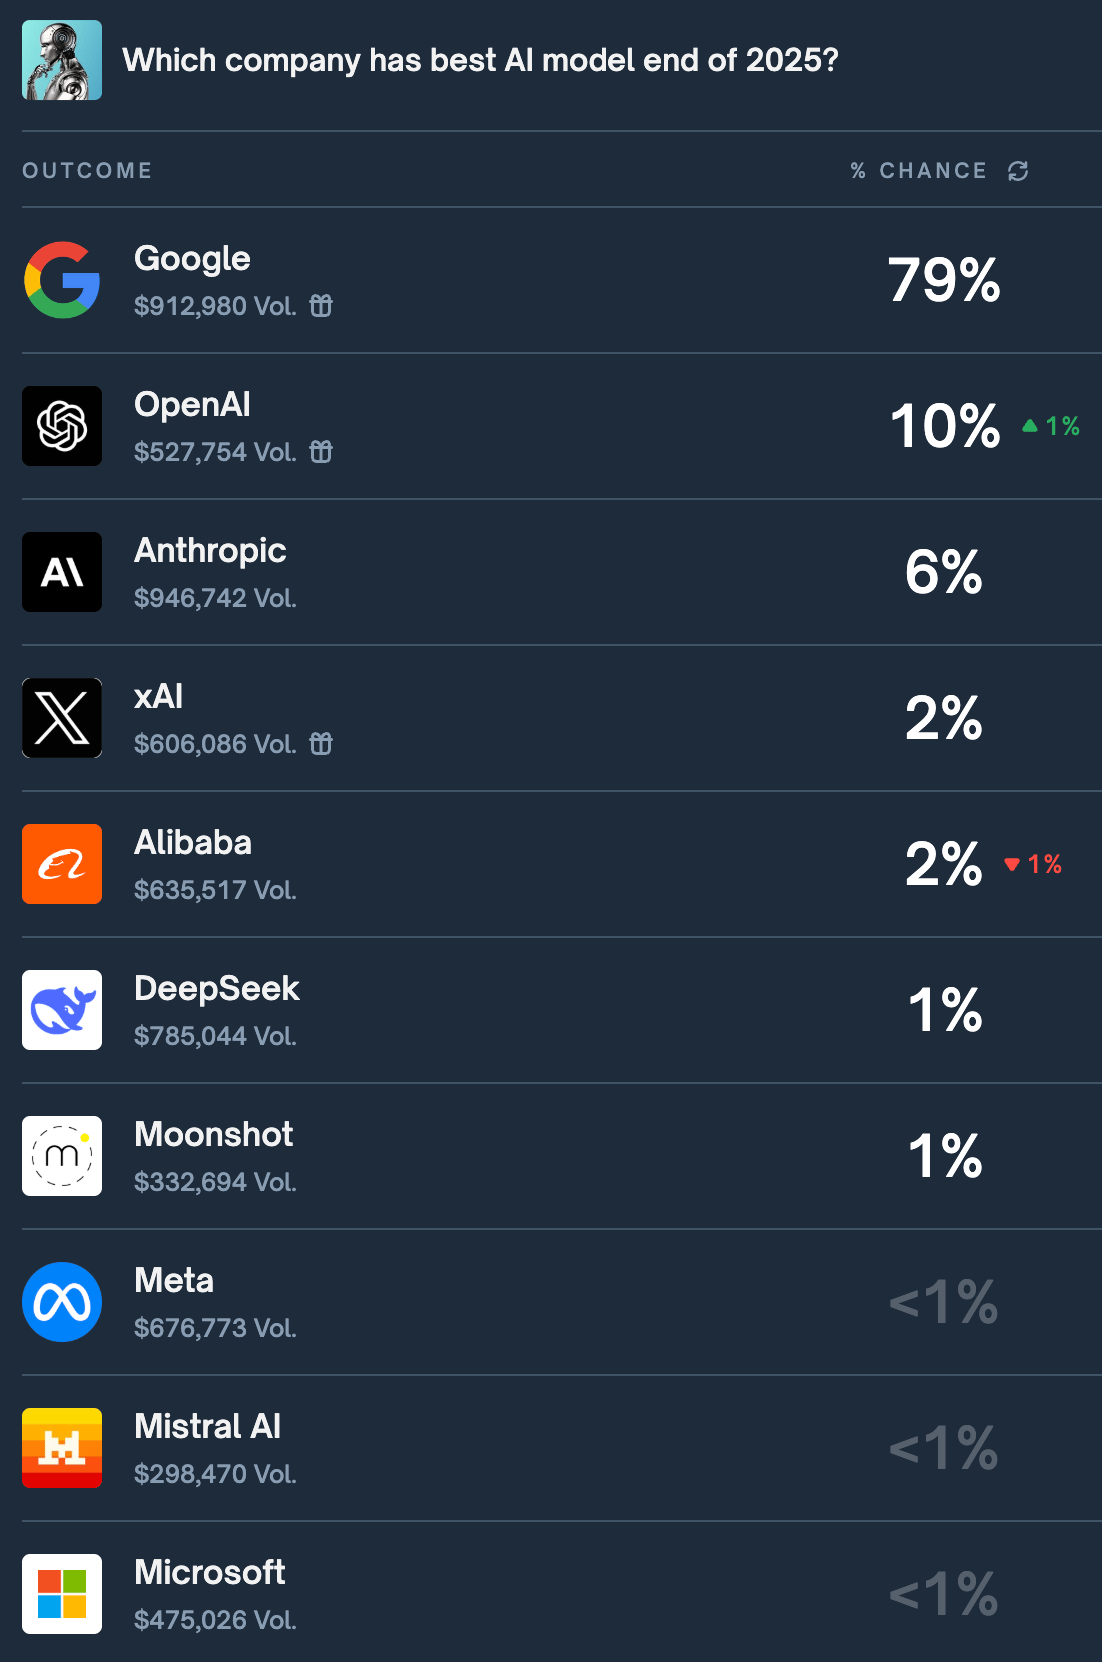
Task: Click the gift icon beside OpenAI volume
Action: [321, 452]
